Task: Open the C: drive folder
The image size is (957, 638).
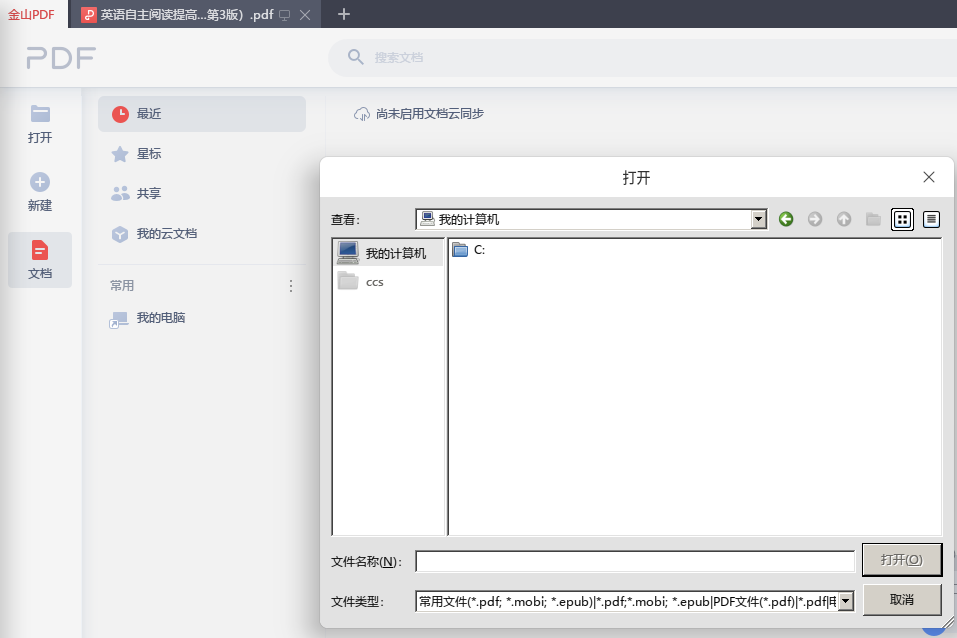Action: click(469, 250)
